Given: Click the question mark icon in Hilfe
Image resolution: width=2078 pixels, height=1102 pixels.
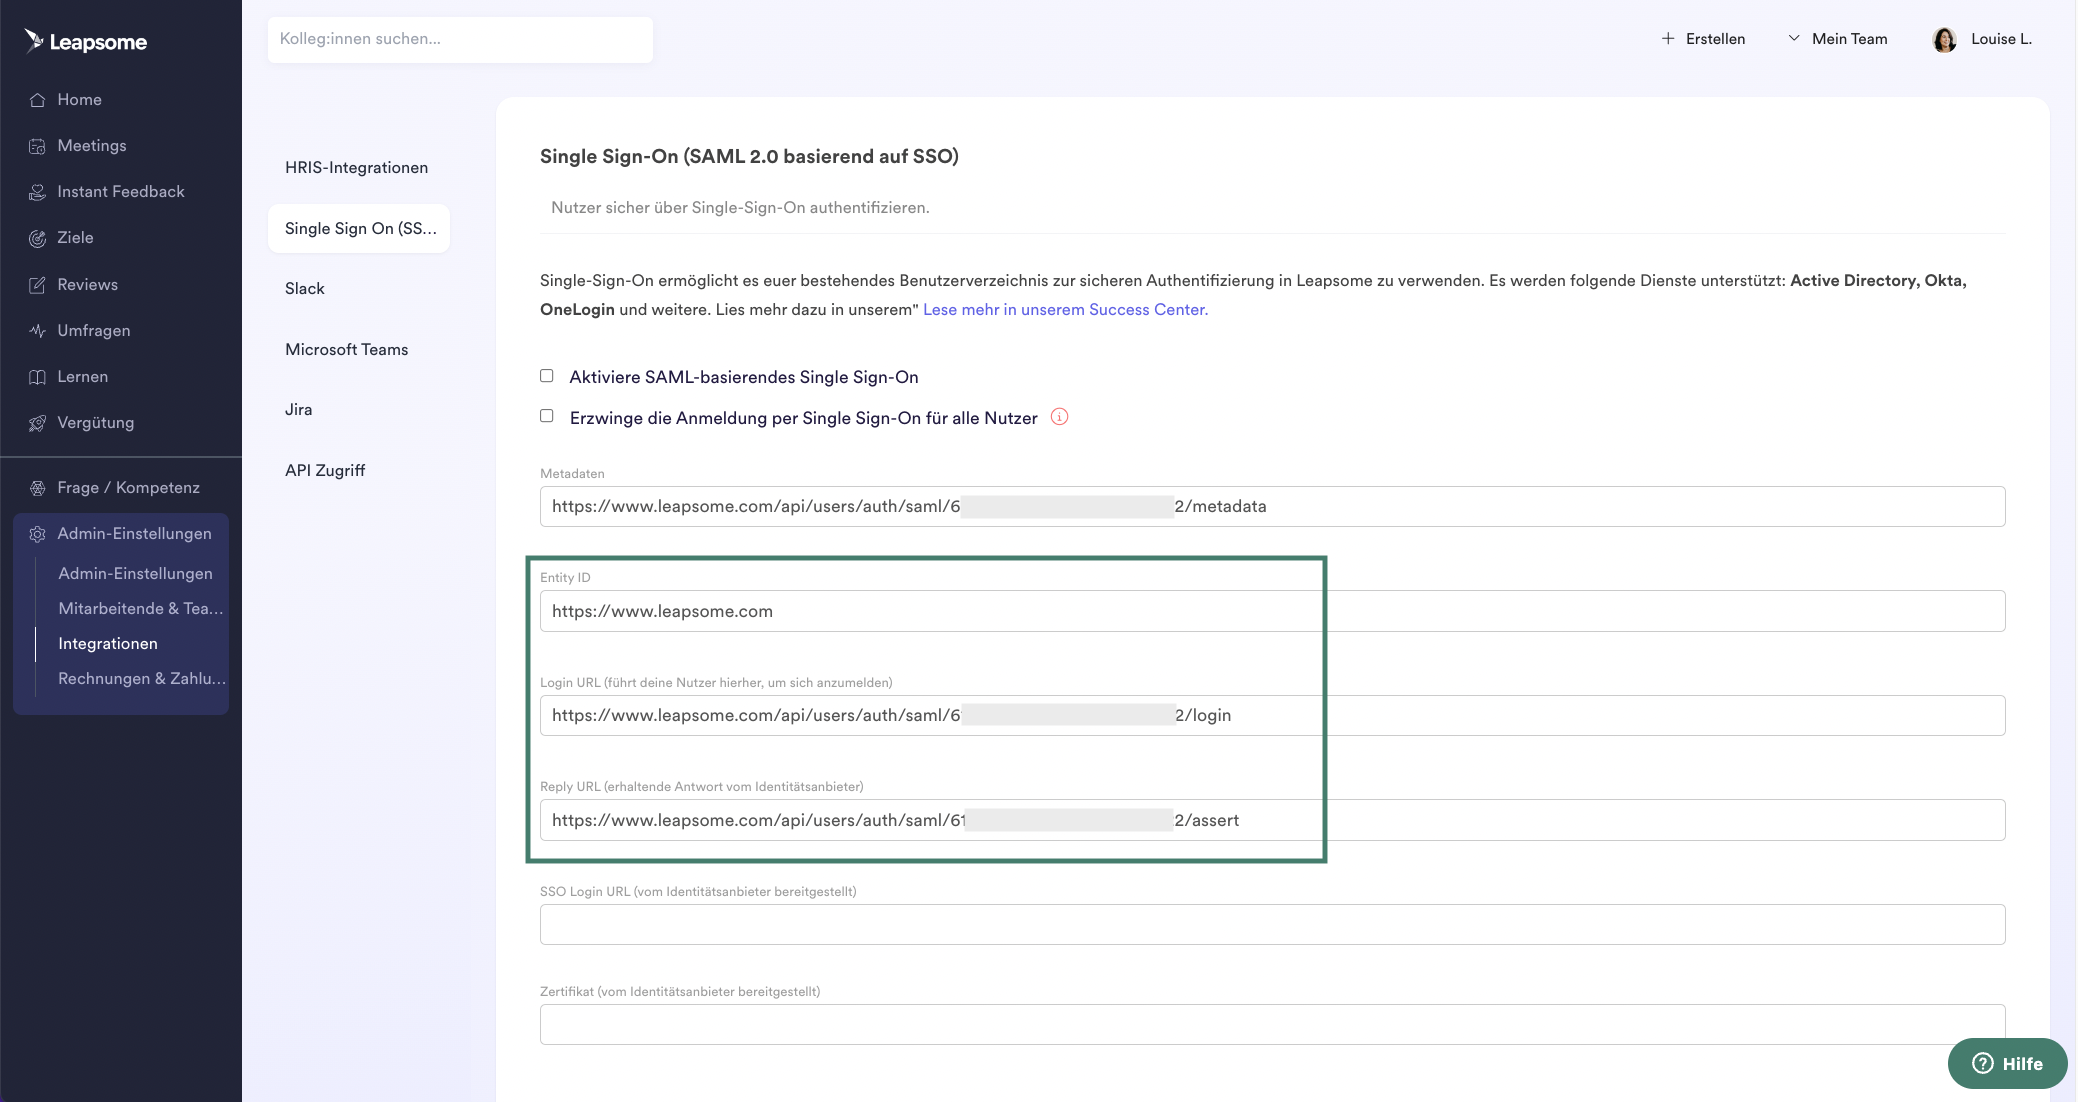Looking at the screenshot, I should click(x=1982, y=1064).
